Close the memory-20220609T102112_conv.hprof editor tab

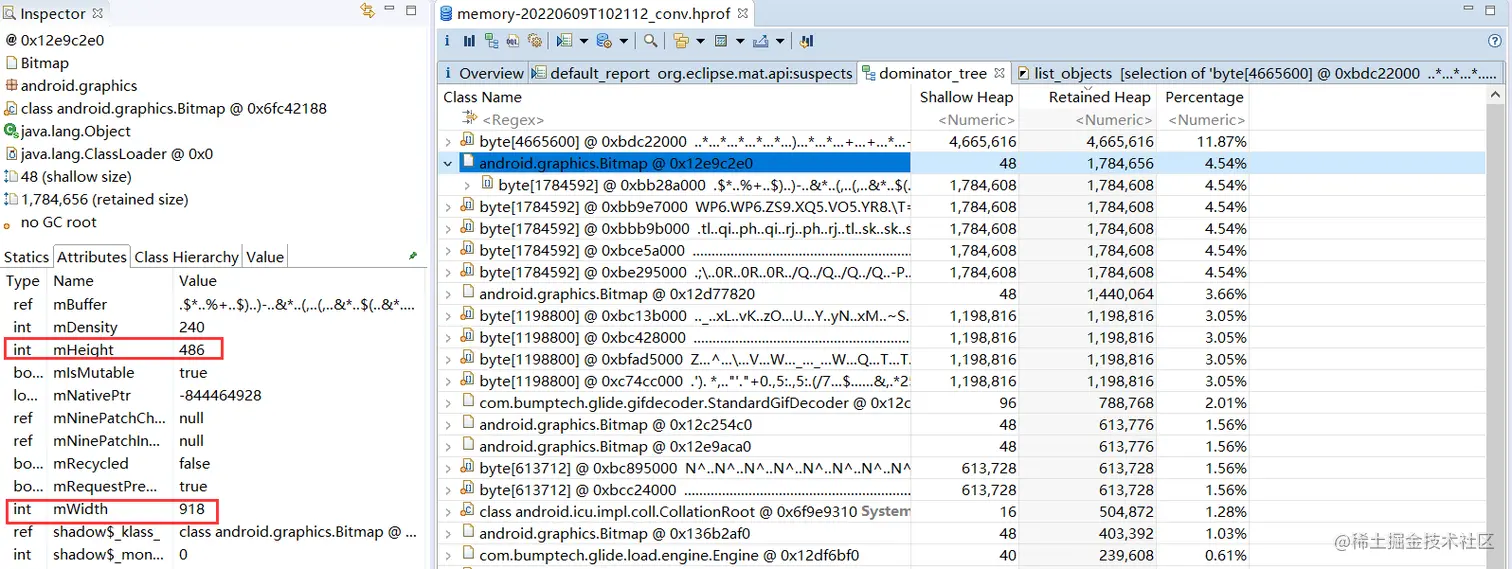(742, 13)
